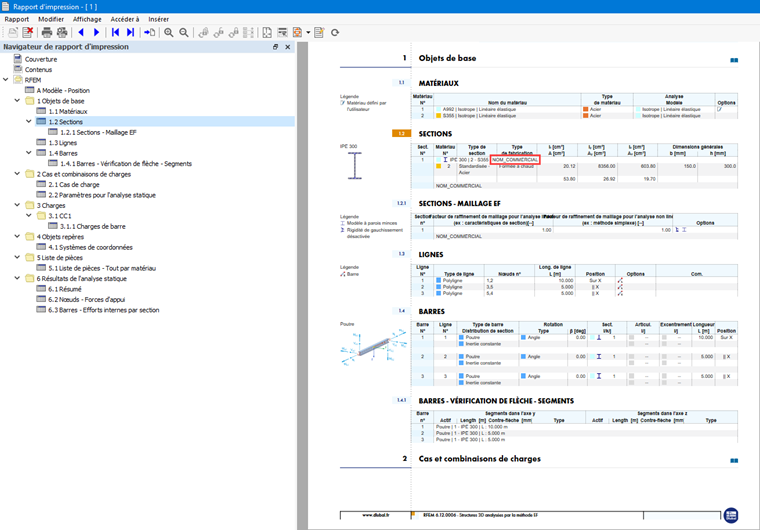Collapse the 1.2 Sections node
760x530 pixels.
coord(29,121)
